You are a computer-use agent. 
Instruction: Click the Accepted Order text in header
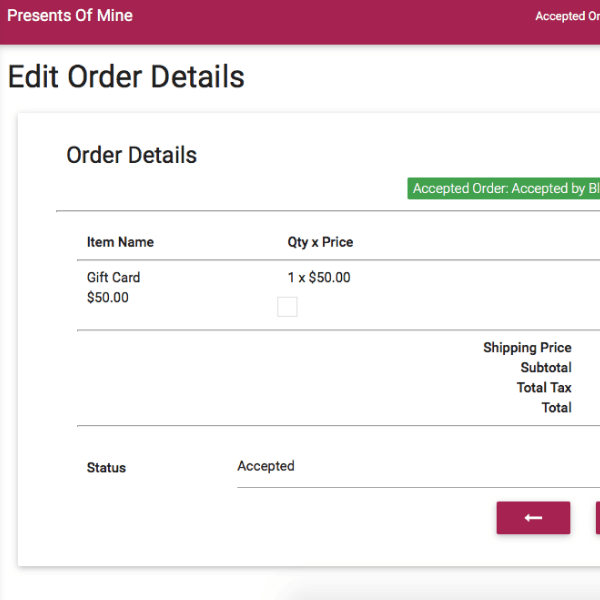click(x=567, y=17)
